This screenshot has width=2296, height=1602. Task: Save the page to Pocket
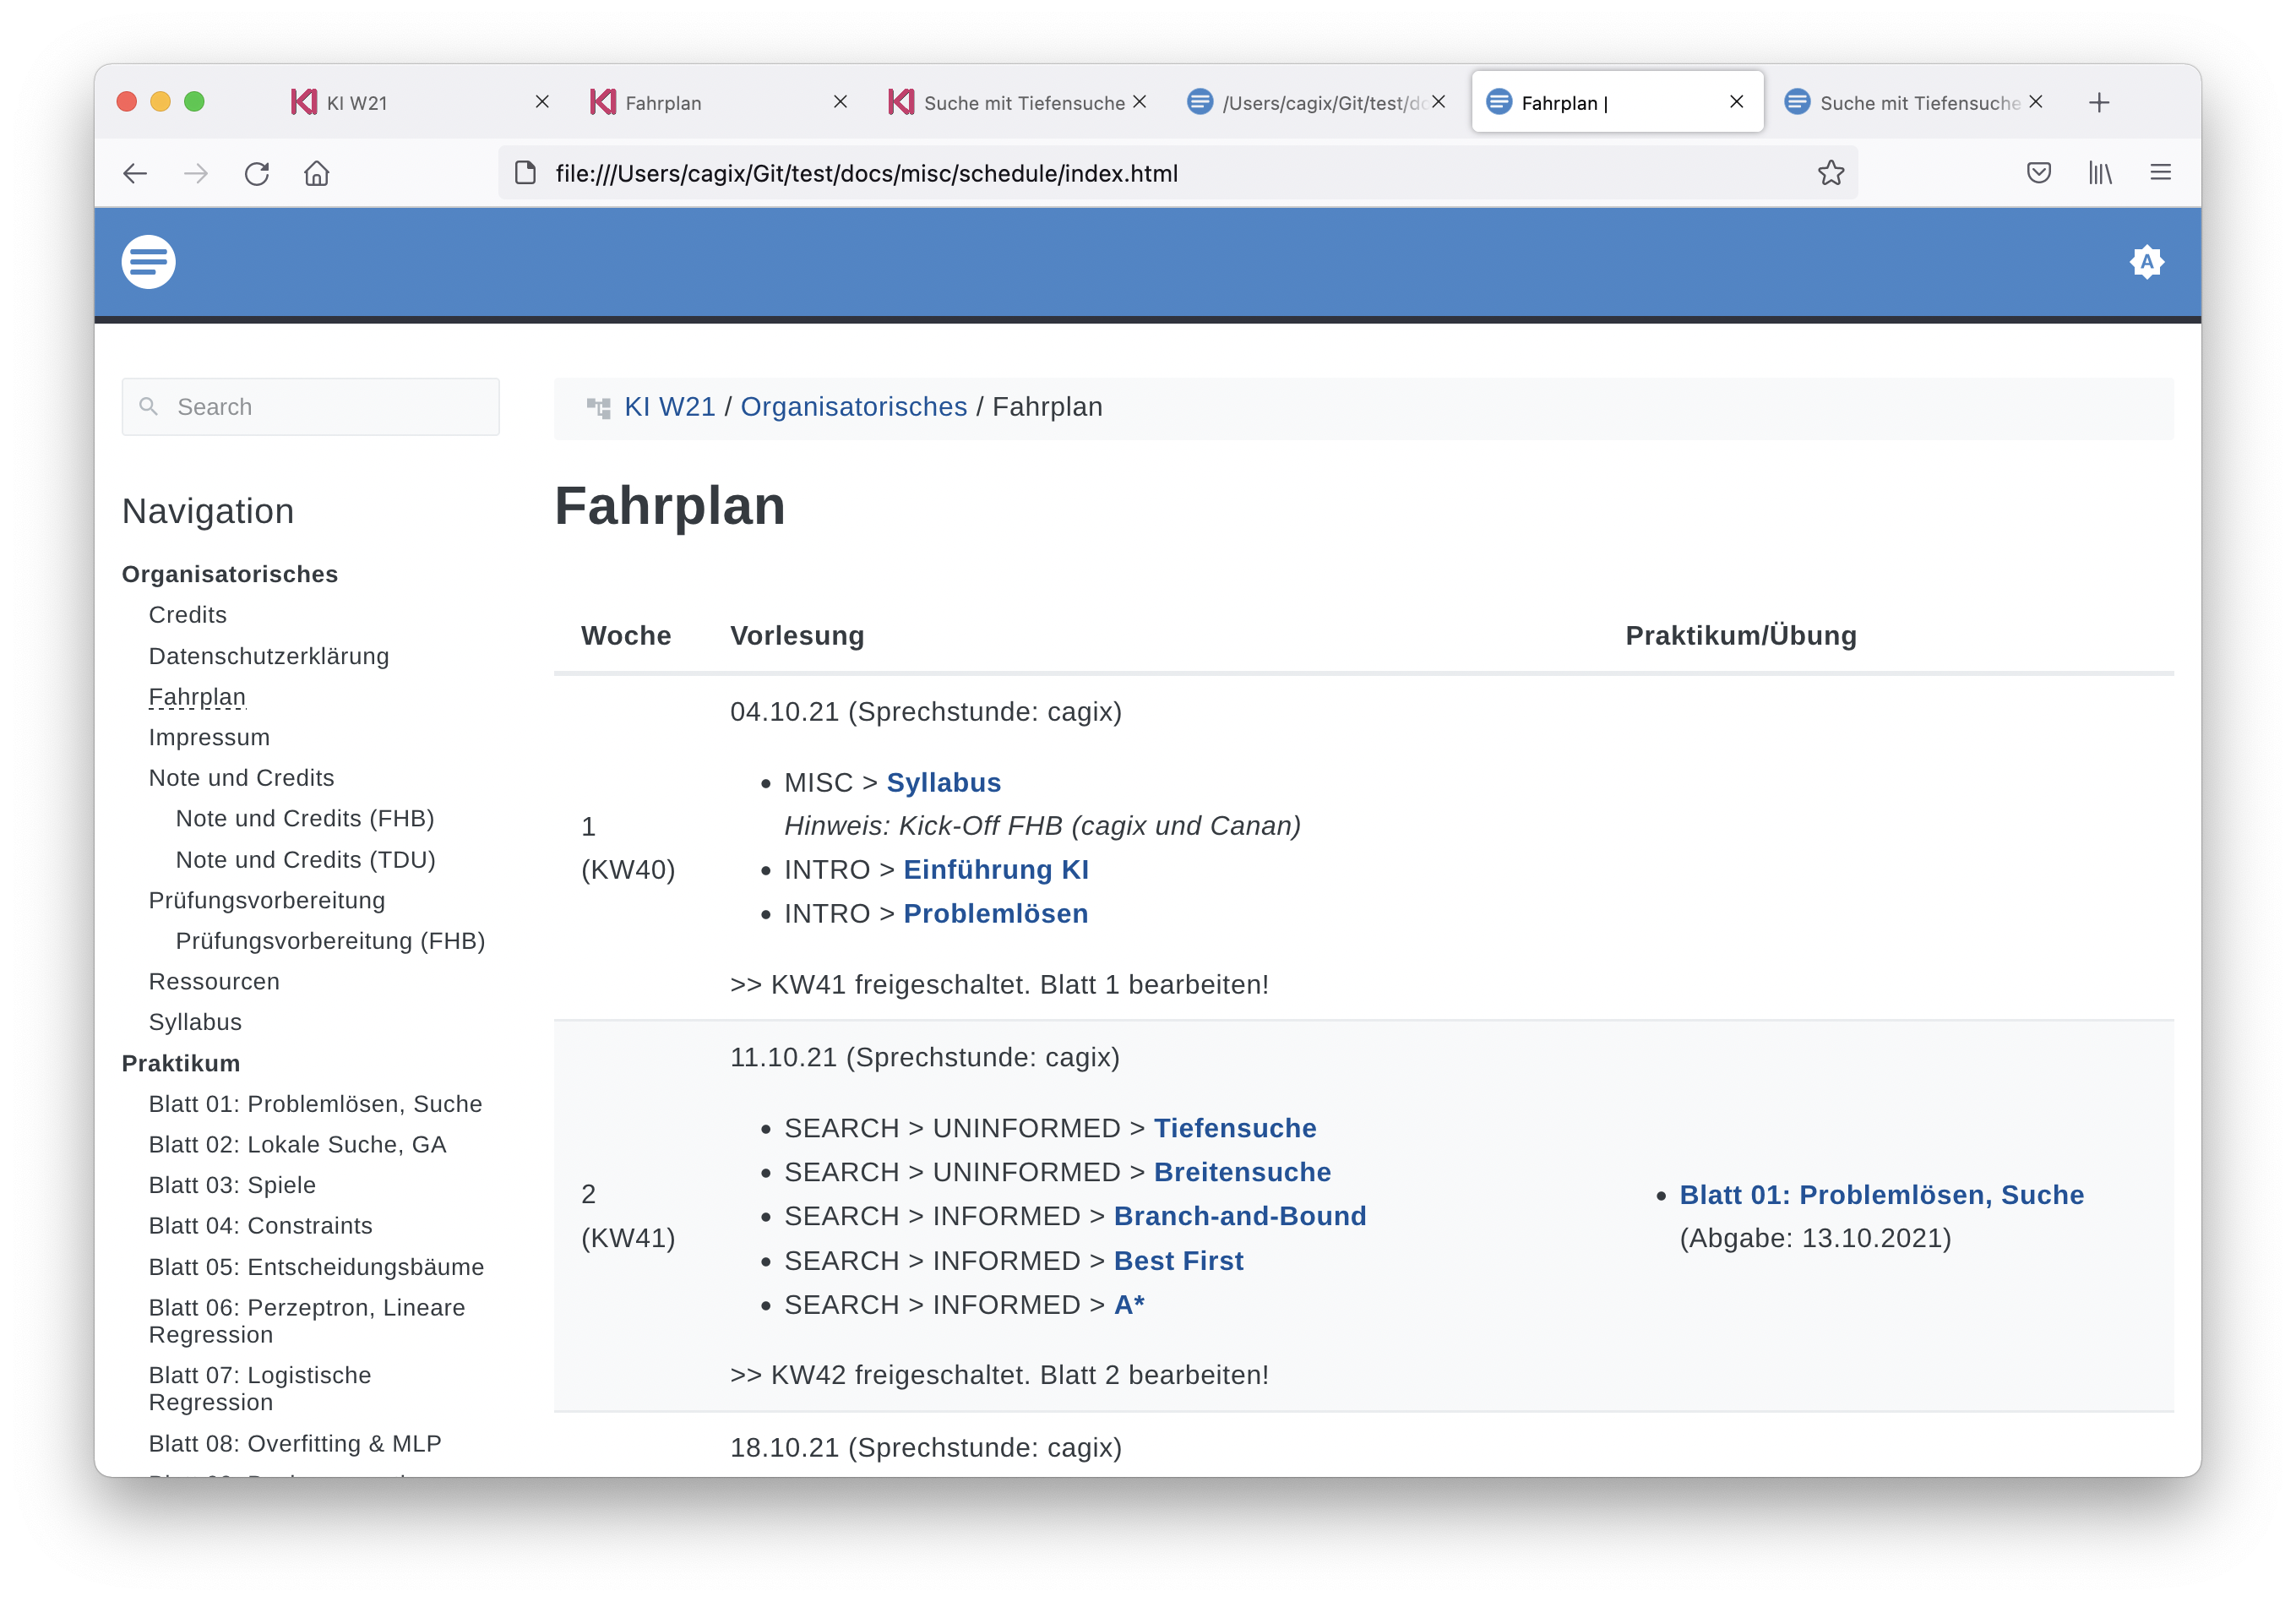pyautogui.click(x=2038, y=173)
